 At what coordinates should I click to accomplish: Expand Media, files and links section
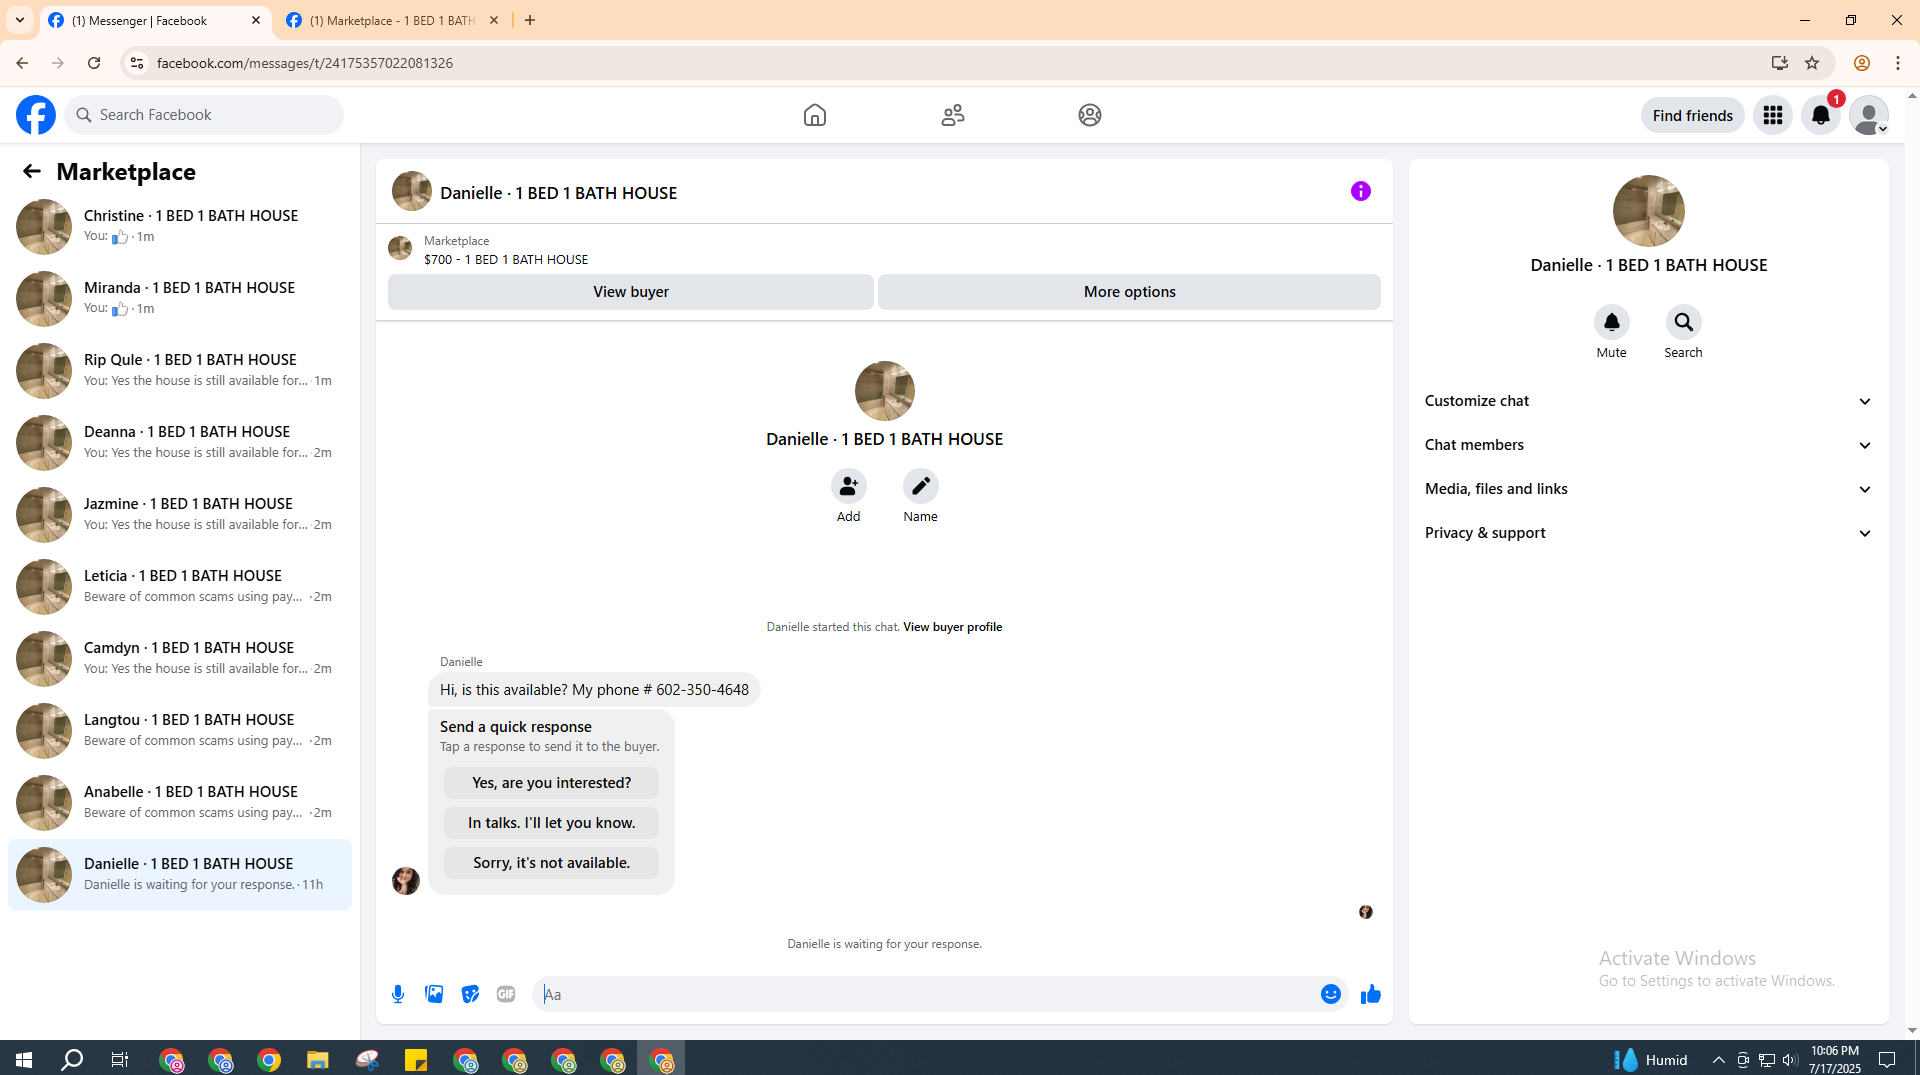click(1649, 489)
